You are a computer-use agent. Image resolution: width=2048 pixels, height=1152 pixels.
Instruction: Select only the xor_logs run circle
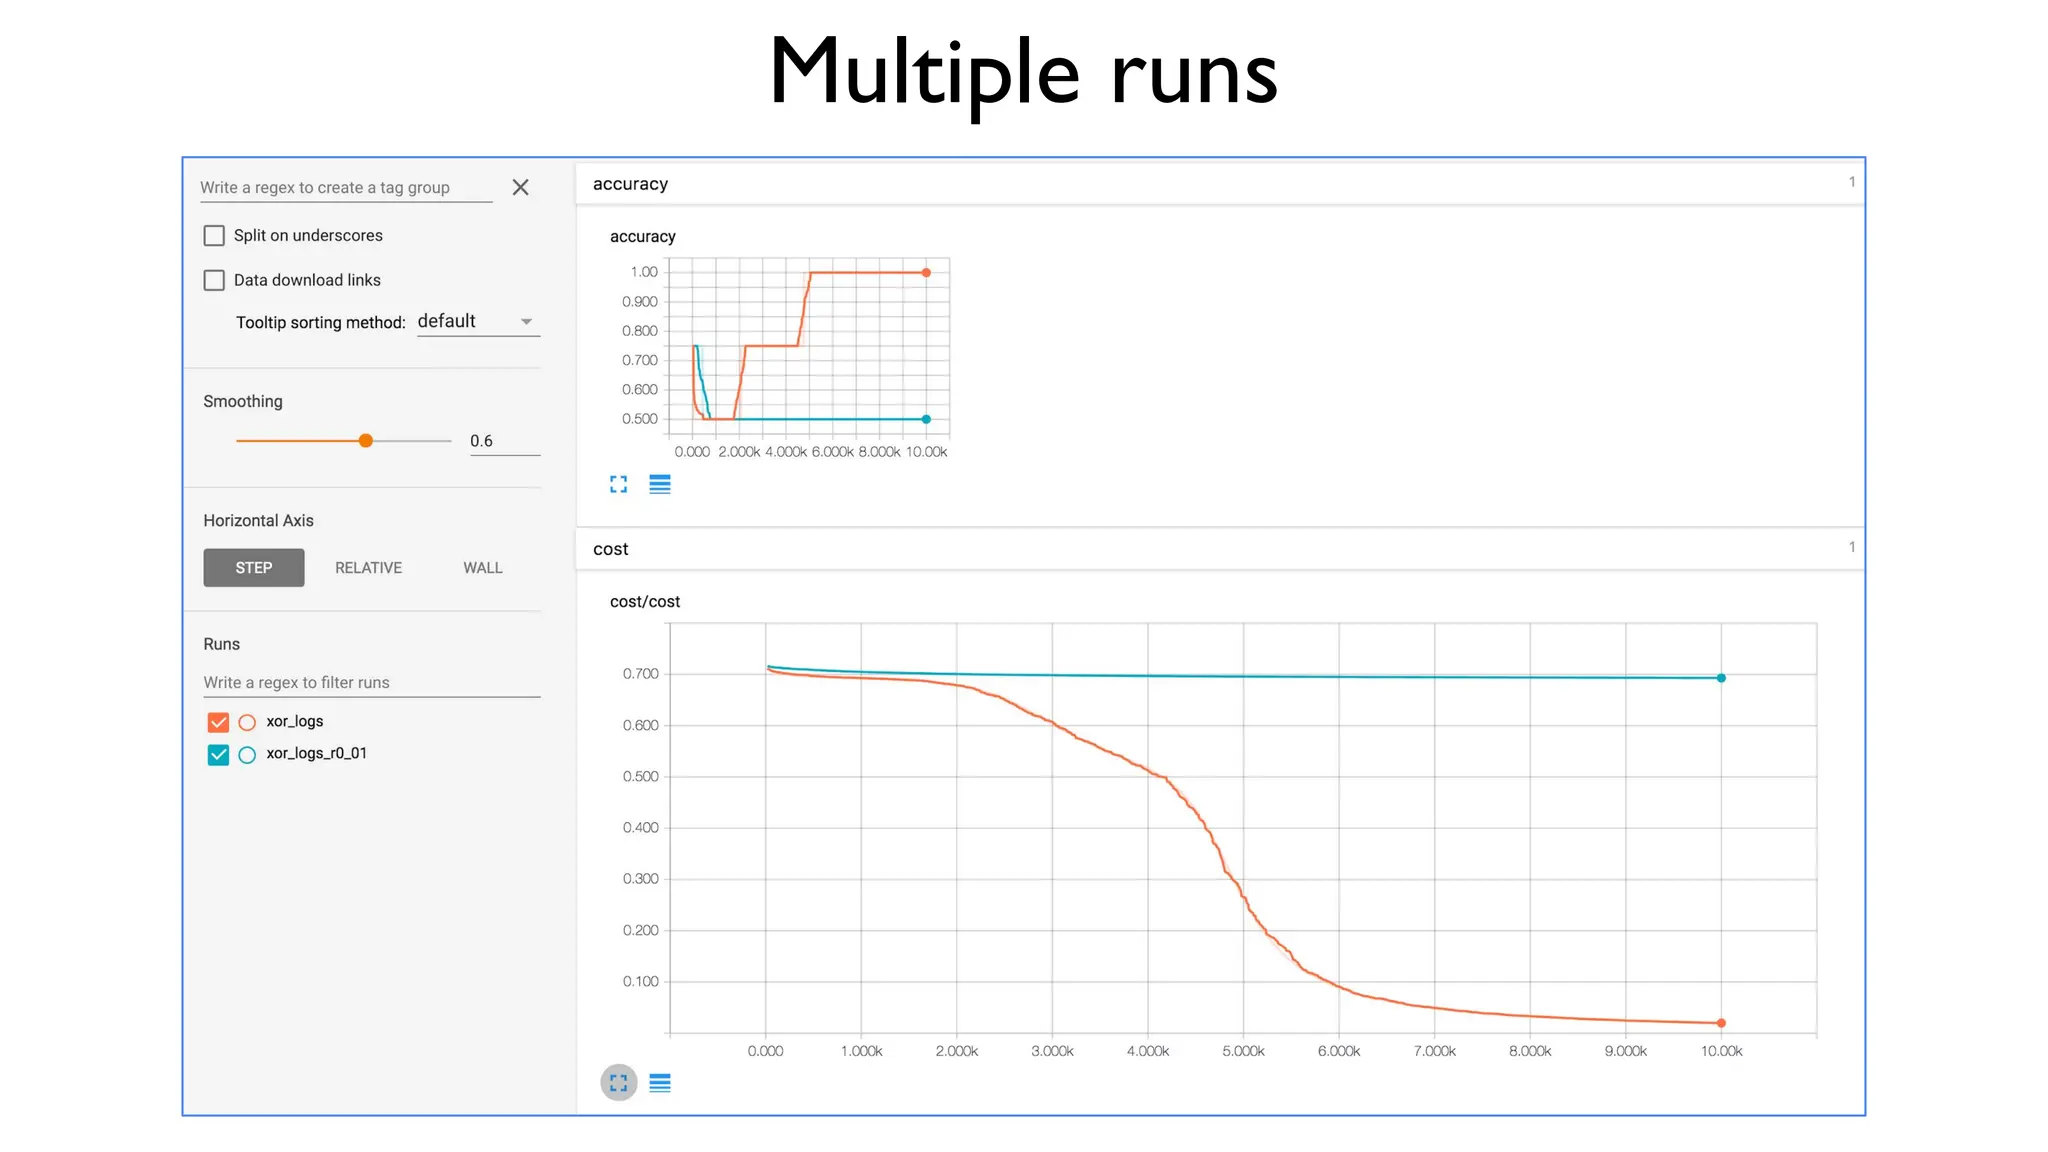[x=247, y=722]
